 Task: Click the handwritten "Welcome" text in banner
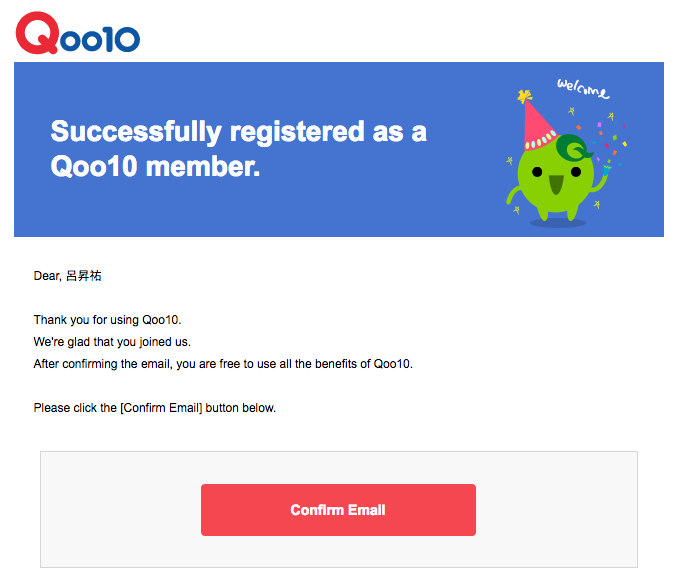coord(583,88)
